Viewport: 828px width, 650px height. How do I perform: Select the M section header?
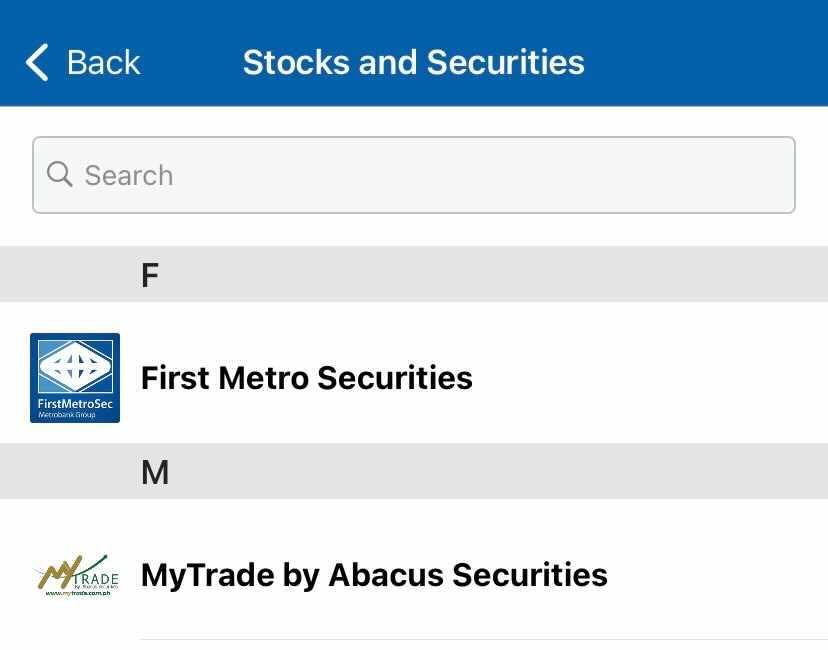[x=414, y=471]
